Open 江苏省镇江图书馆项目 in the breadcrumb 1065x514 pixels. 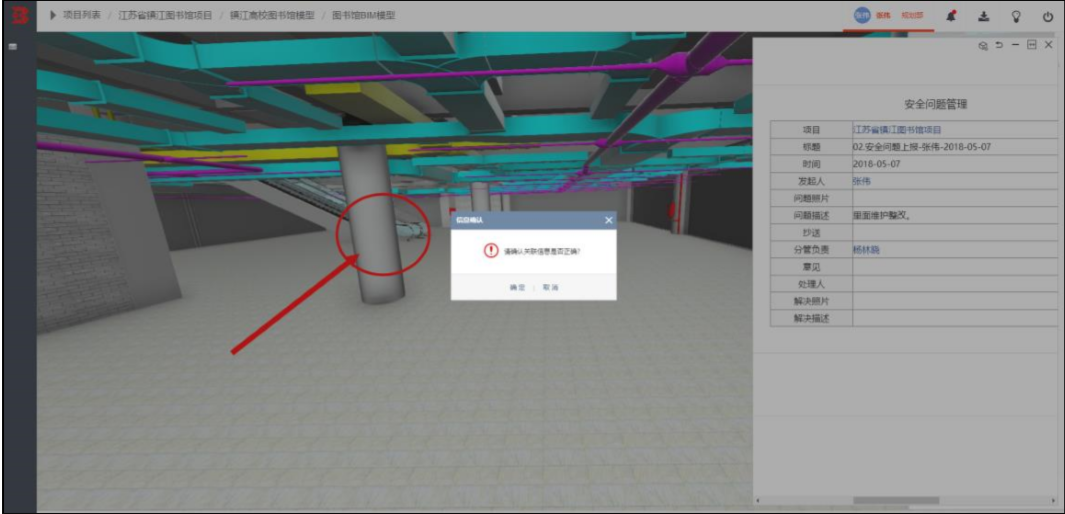165,15
